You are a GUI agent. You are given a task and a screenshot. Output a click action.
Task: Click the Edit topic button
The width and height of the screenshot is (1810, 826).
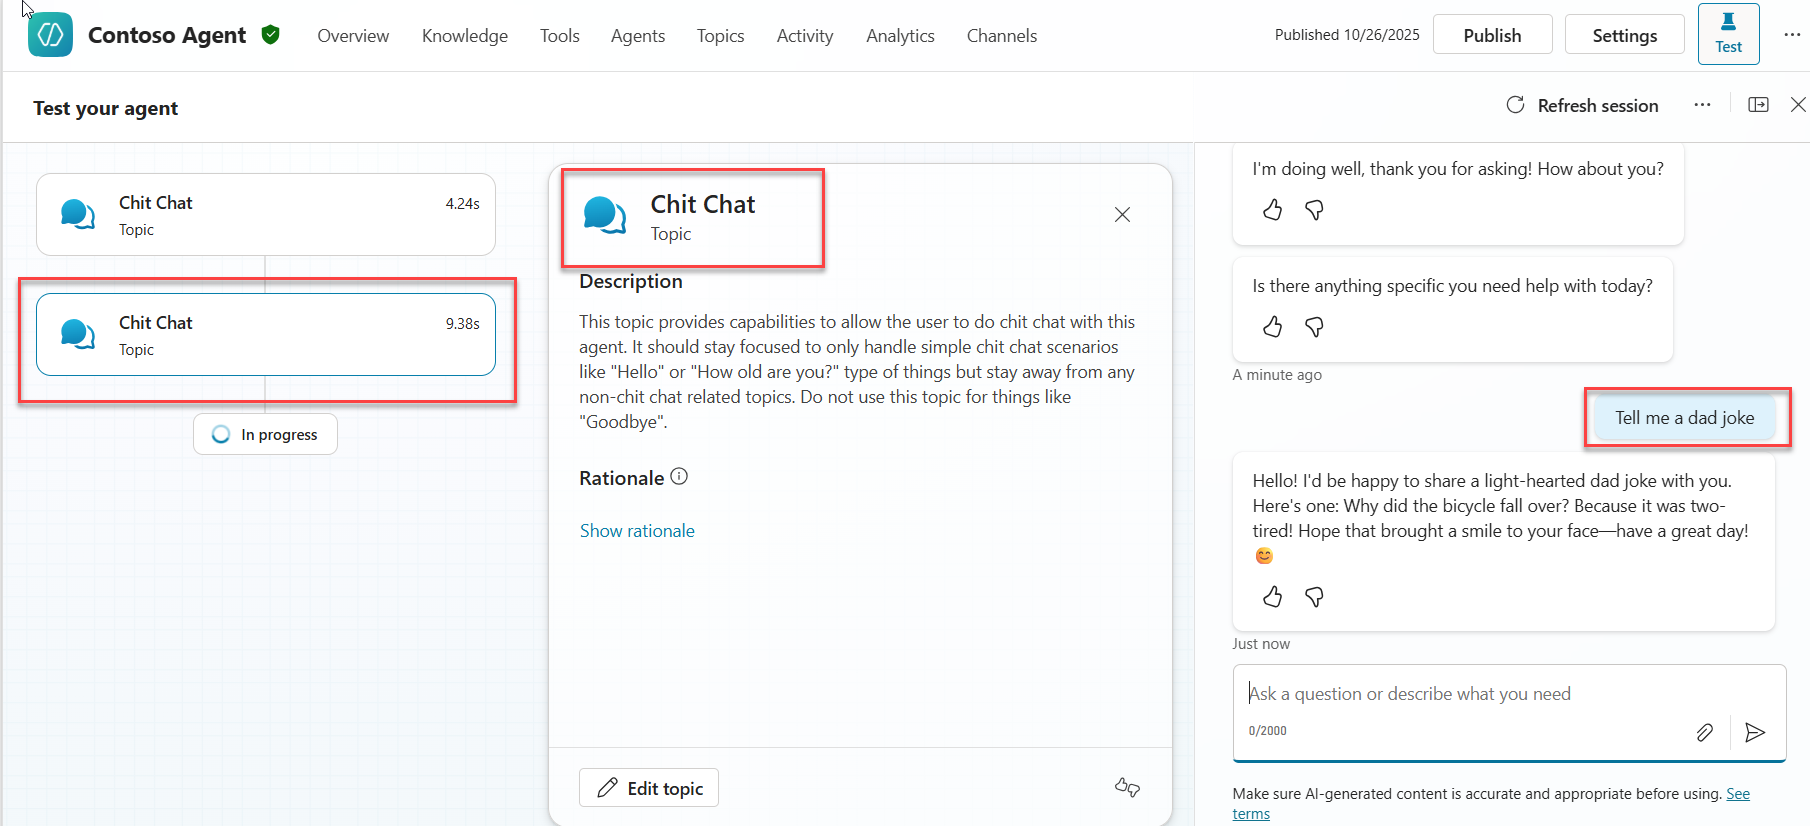pyautogui.click(x=649, y=788)
